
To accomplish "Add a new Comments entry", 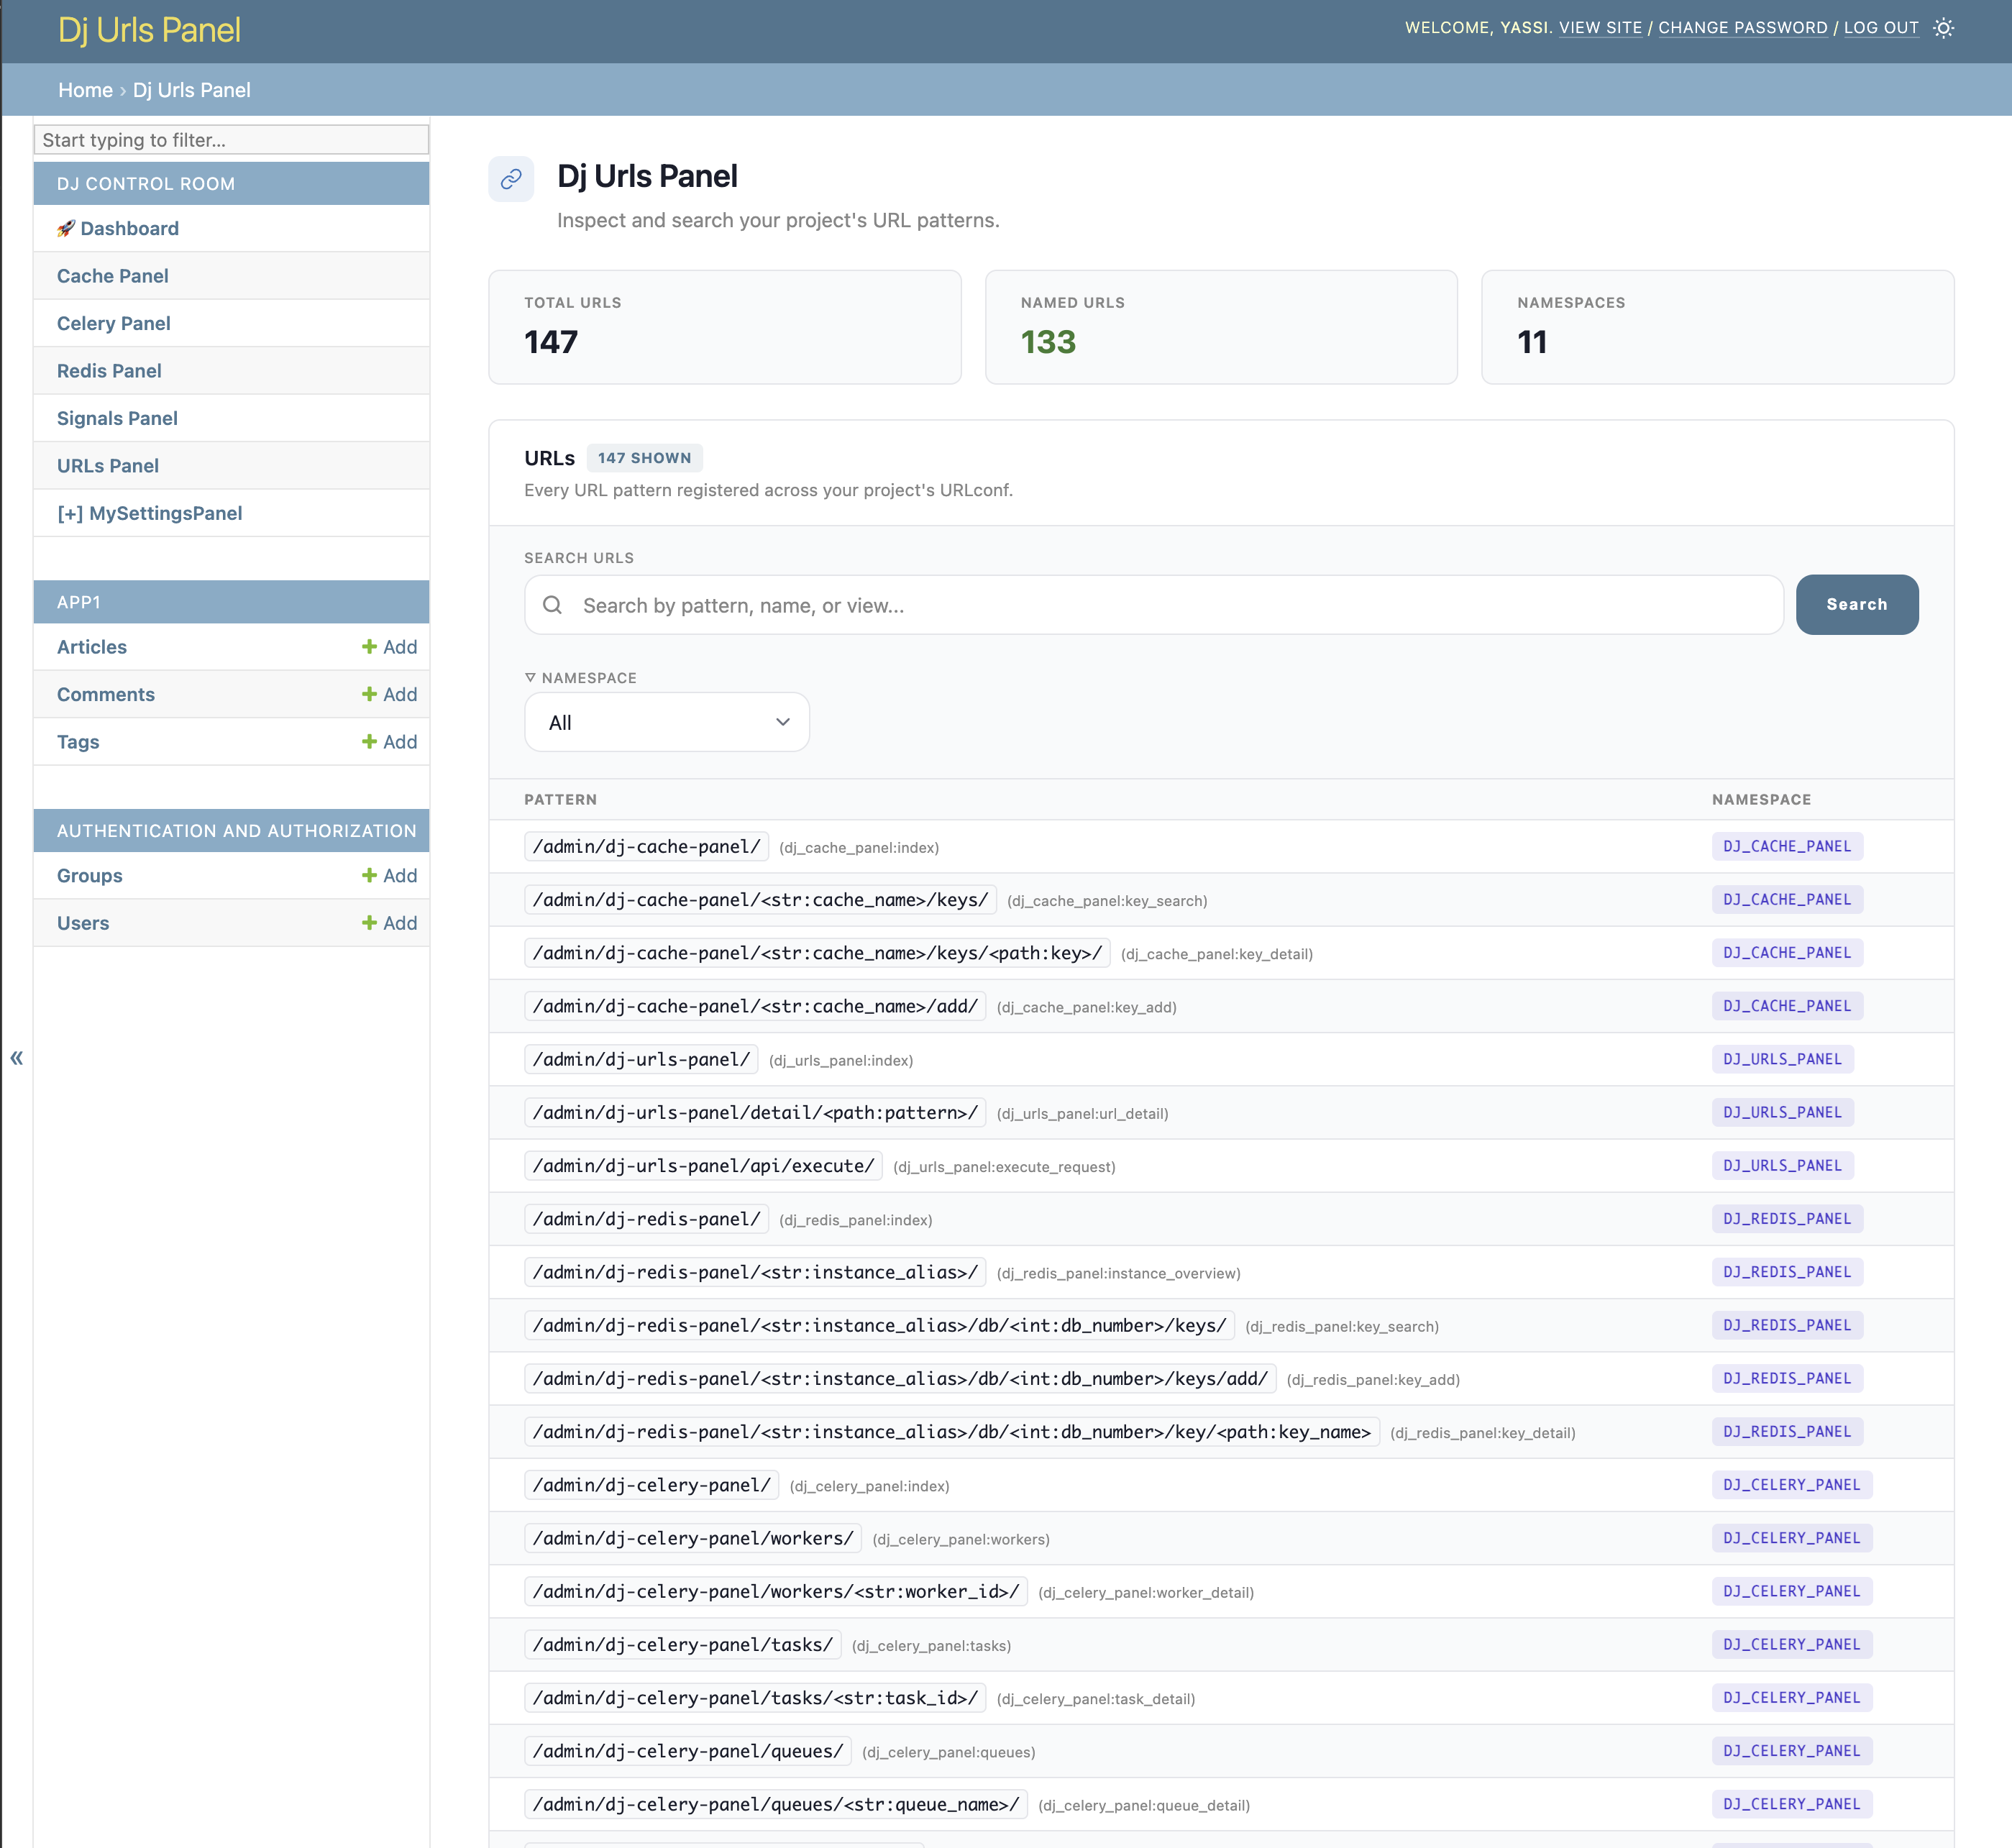I will pos(389,694).
